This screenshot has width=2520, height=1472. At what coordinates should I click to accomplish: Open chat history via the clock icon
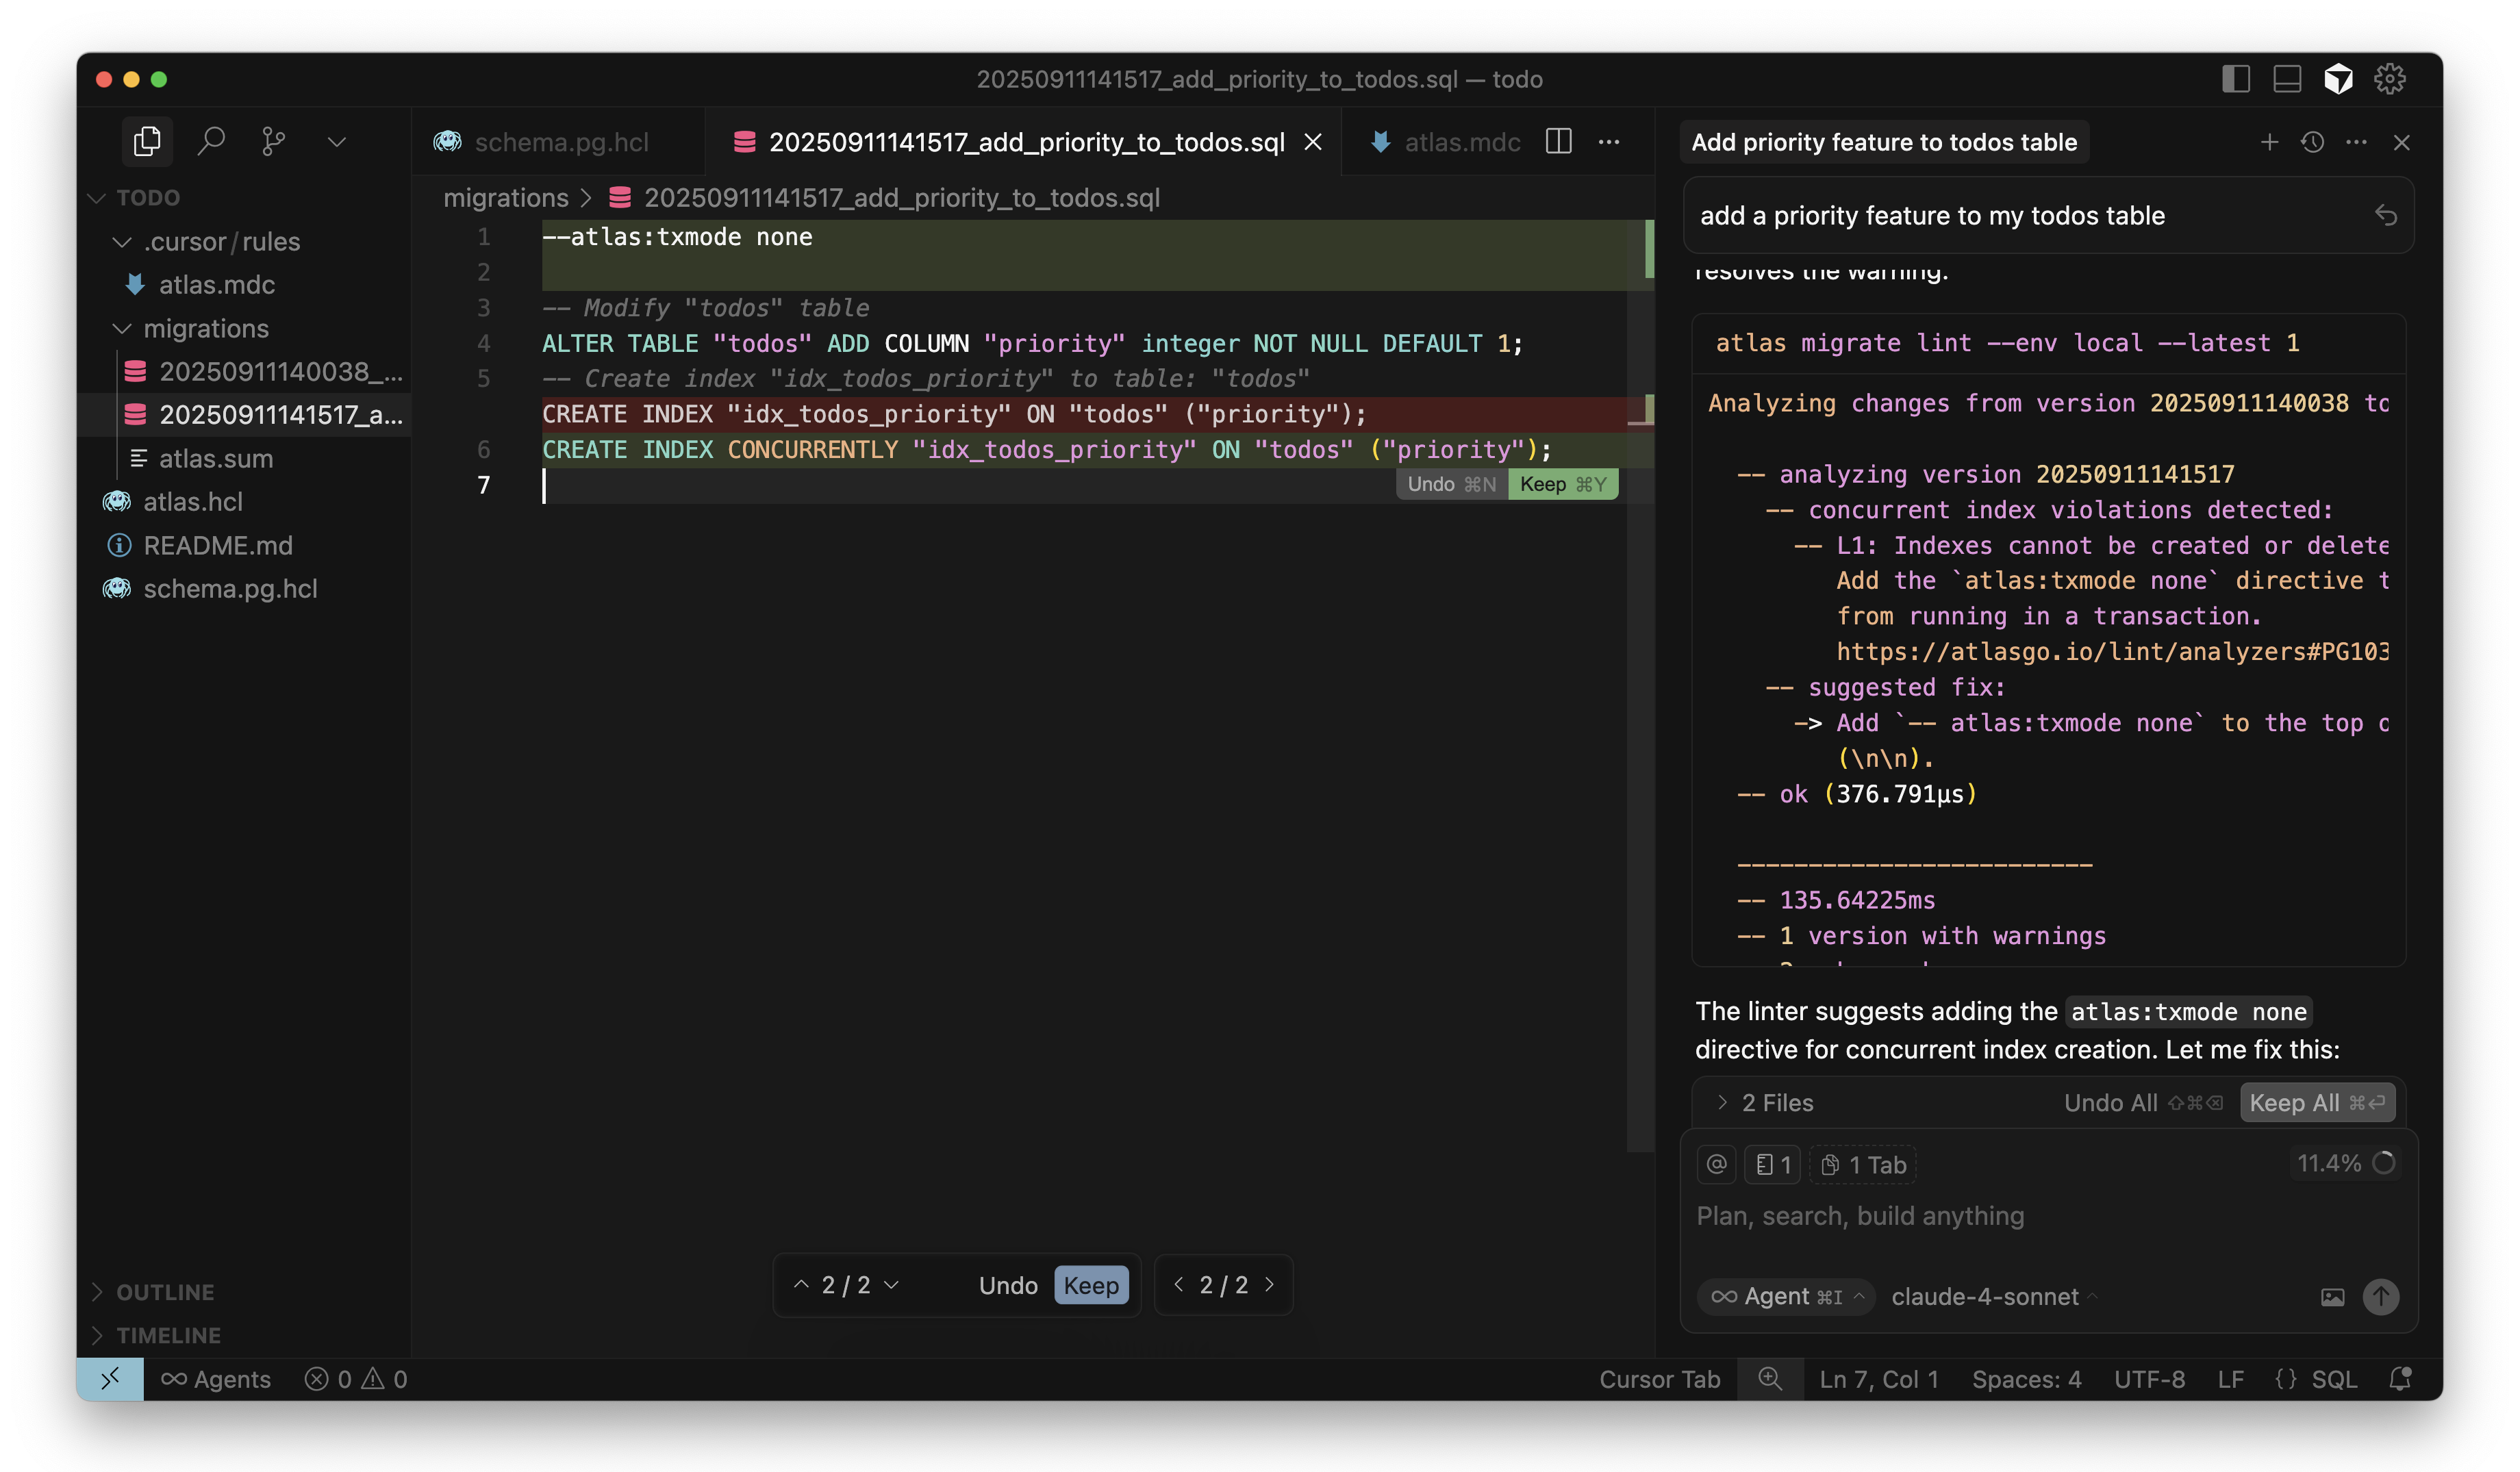coord(2313,142)
